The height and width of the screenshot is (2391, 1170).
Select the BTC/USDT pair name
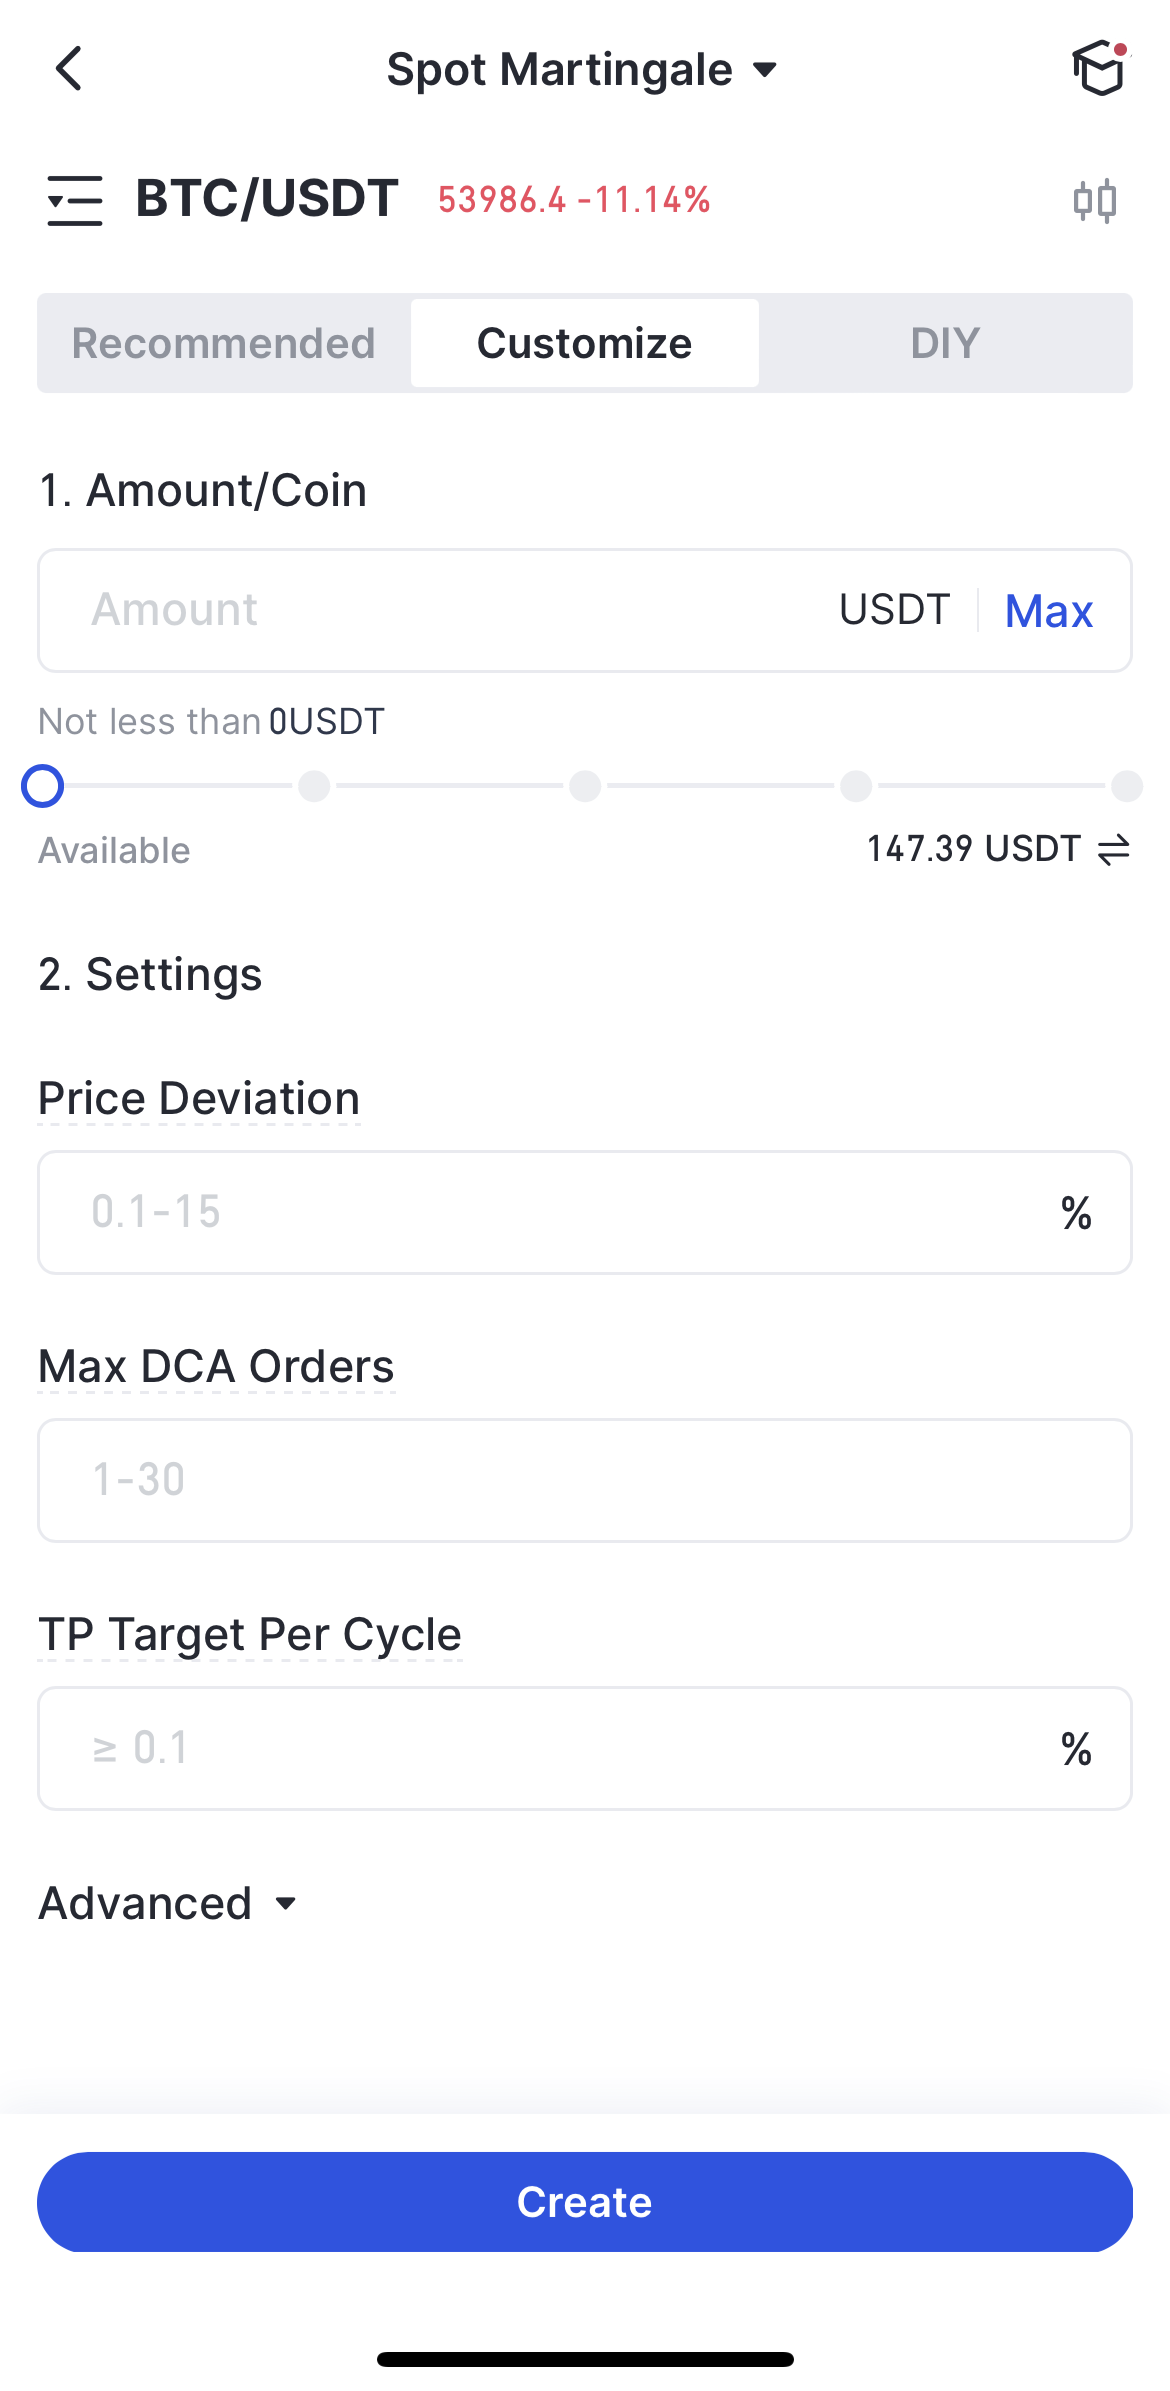tap(267, 198)
